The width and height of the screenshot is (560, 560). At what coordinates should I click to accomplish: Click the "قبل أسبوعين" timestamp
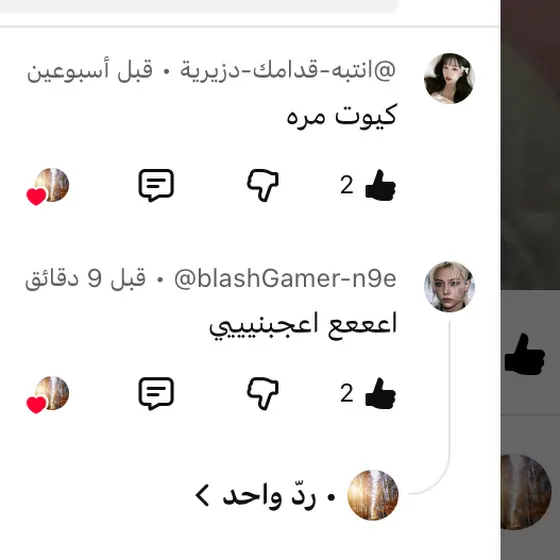(x=90, y=71)
